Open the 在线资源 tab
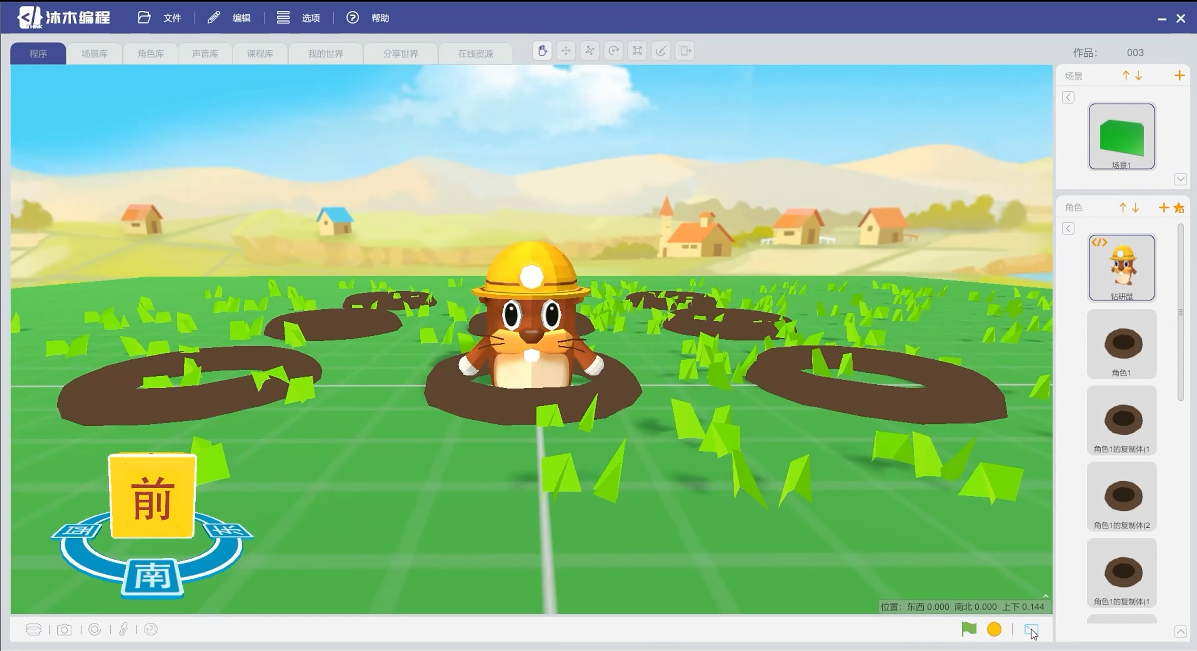1197x651 pixels. tap(476, 53)
